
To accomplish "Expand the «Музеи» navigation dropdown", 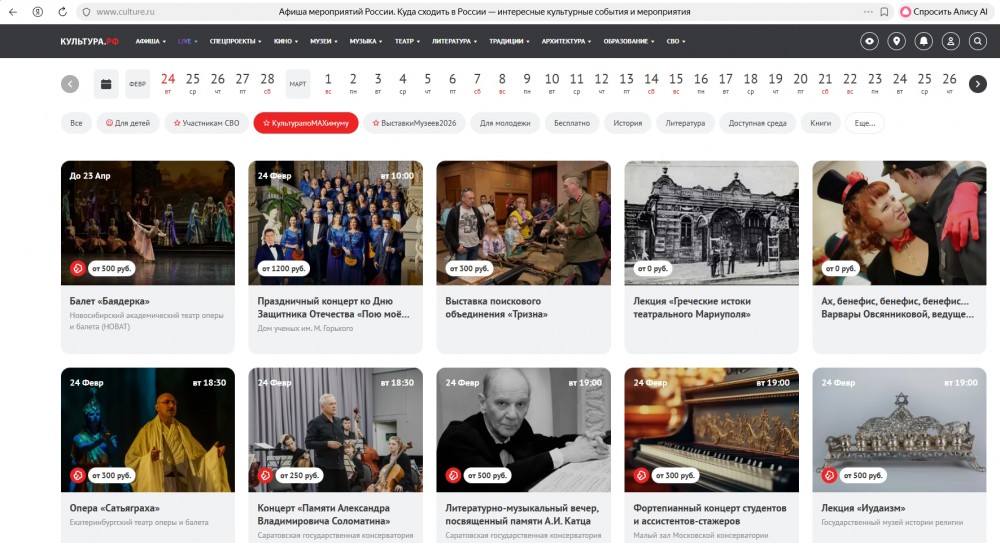I will point(323,42).
